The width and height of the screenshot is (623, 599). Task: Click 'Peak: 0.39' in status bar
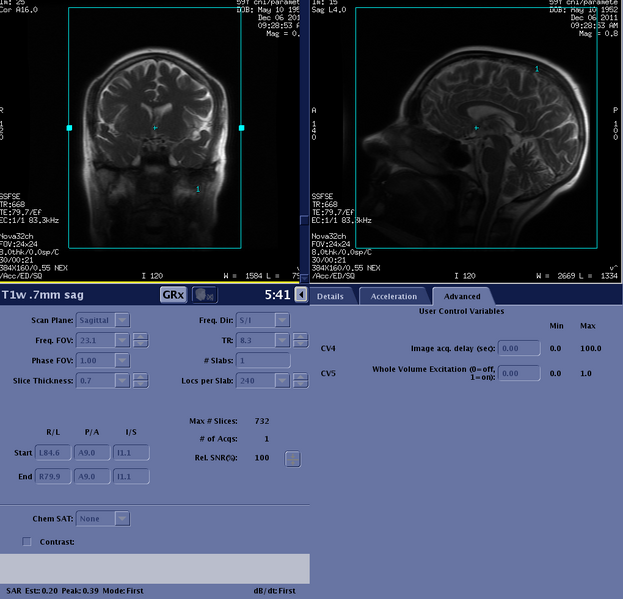pos(80,591)
